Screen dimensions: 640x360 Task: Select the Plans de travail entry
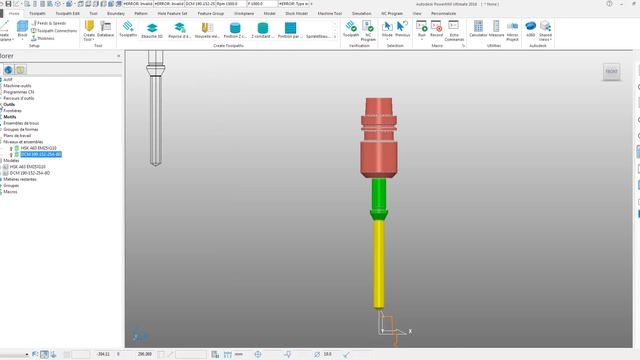tap(17, 136)
